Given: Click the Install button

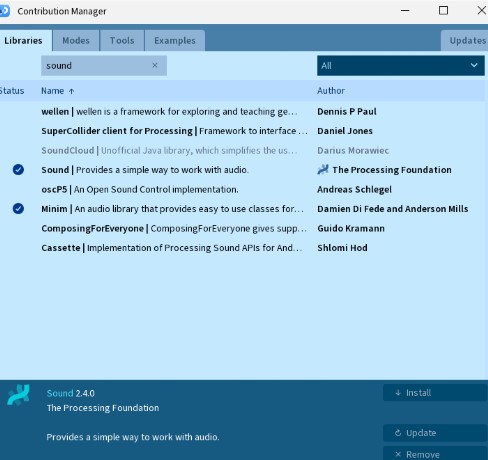Looking at the screenshot, I should [x=435, y=393].
